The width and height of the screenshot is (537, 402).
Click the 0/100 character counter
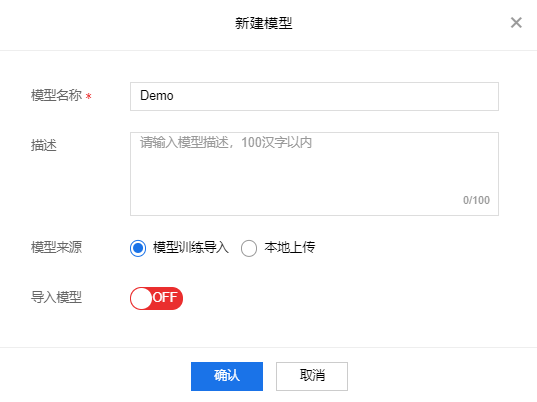(476, 200)
